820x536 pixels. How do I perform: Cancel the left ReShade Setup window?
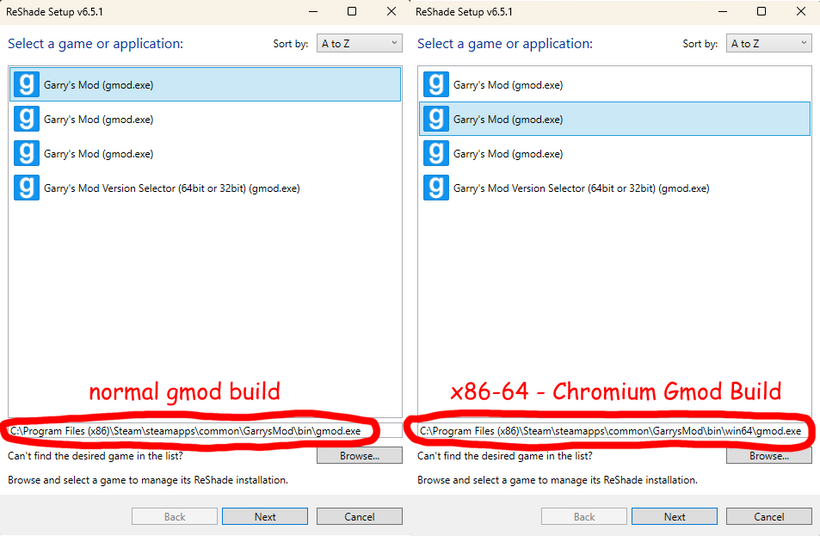coord(359,517)
